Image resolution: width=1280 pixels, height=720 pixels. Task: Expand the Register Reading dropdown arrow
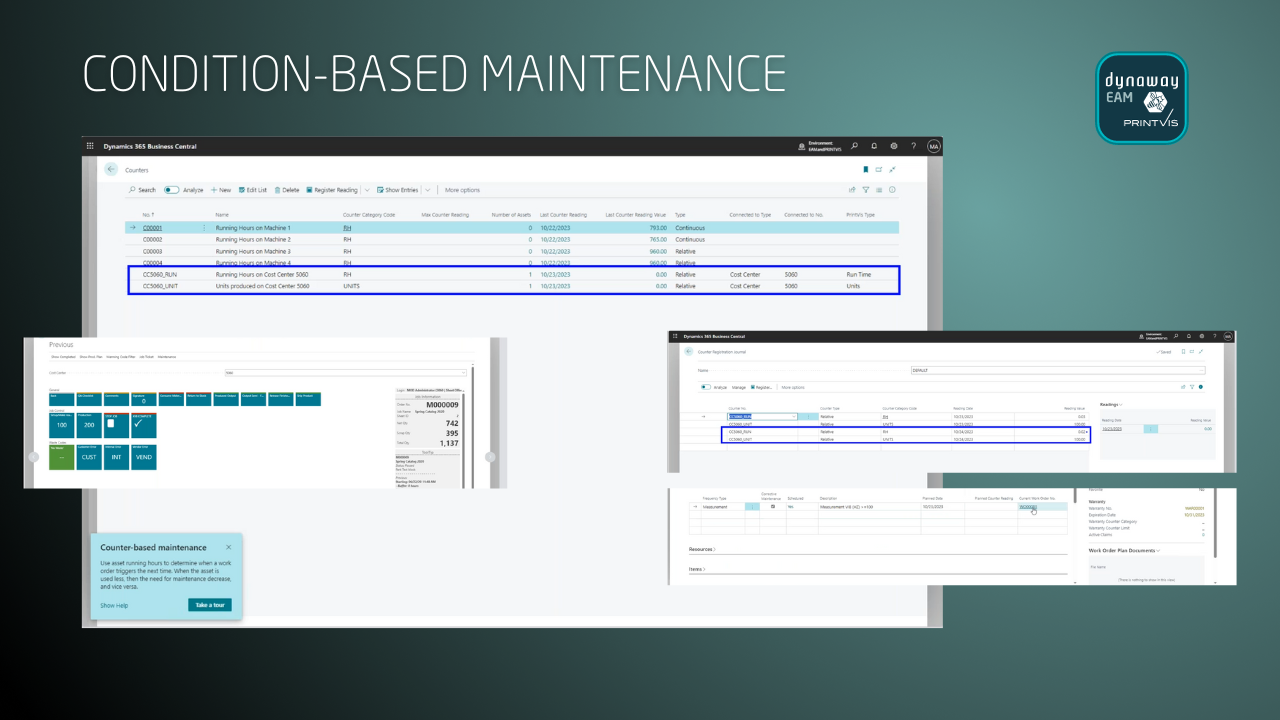pyautogui.click(x=366, y=190)
